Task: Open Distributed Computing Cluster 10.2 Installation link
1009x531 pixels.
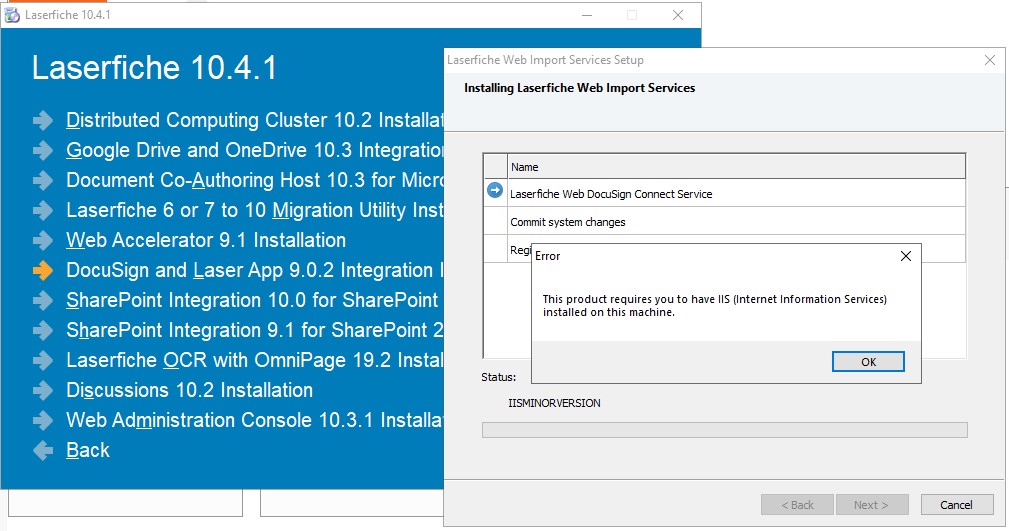Action: [255, 120]
